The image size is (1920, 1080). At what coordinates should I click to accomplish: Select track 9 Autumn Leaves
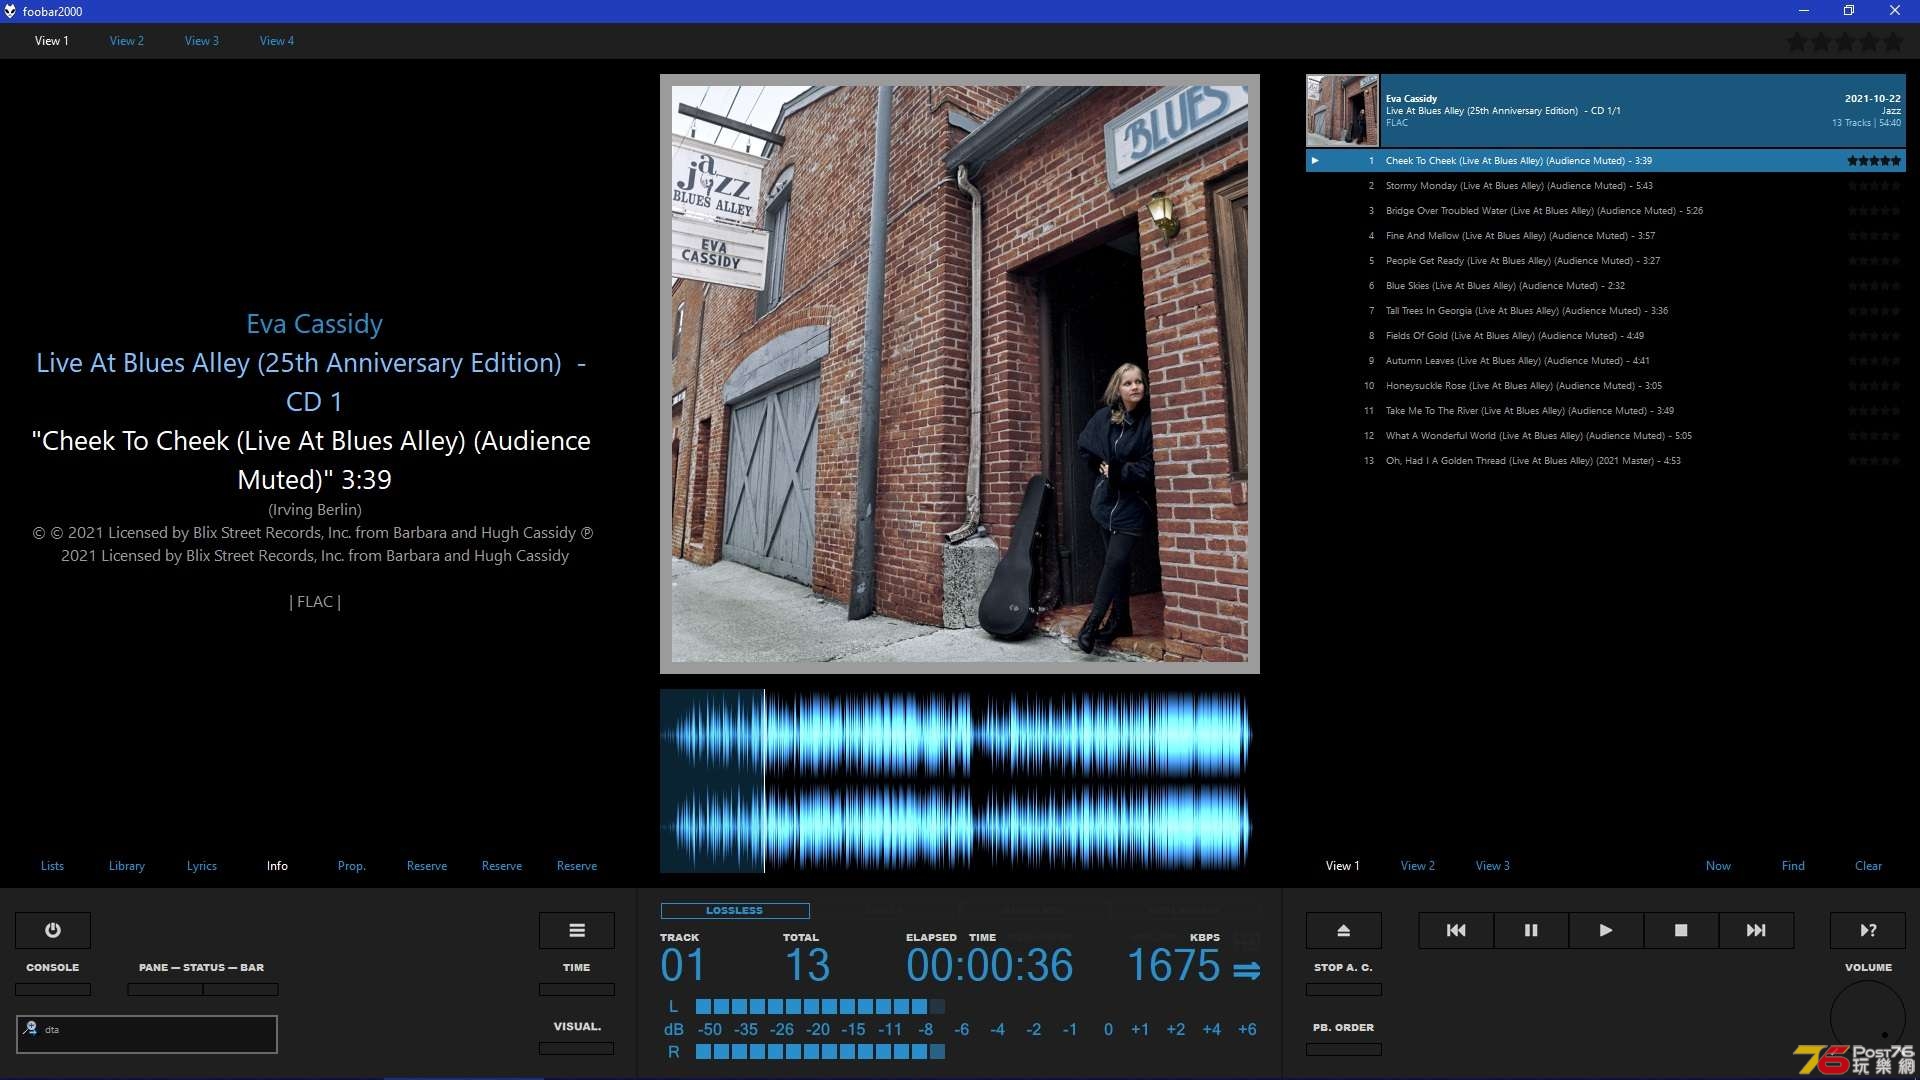click(x=1605, y=360)
